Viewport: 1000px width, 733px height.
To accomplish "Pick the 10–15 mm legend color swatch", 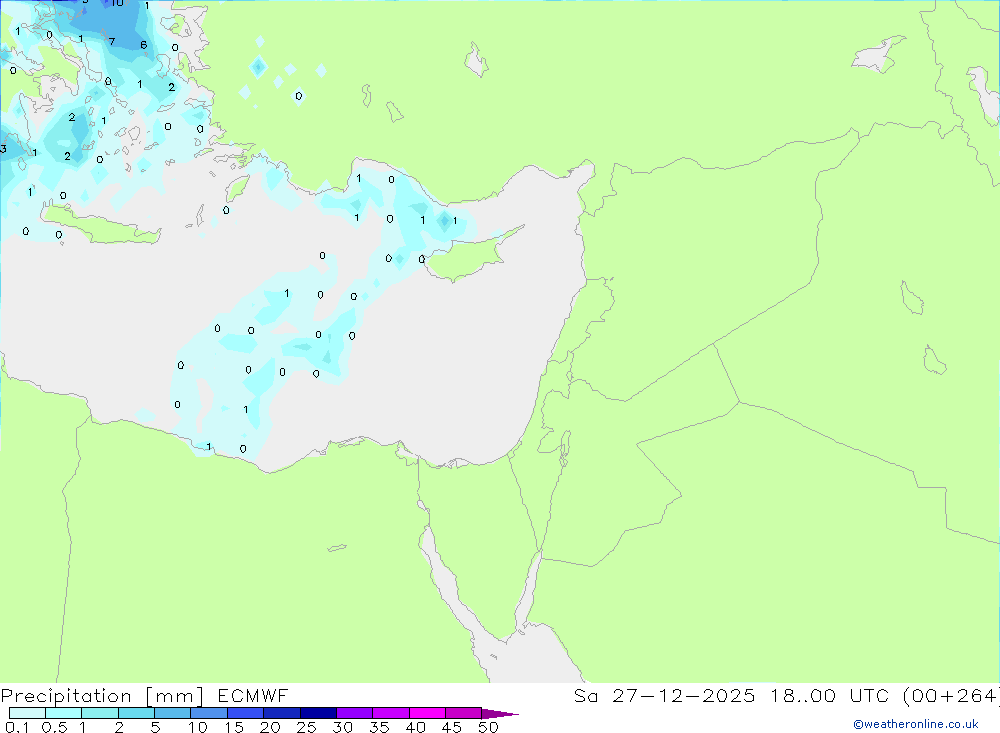I will pyautogui.click(x=209, y=713).
